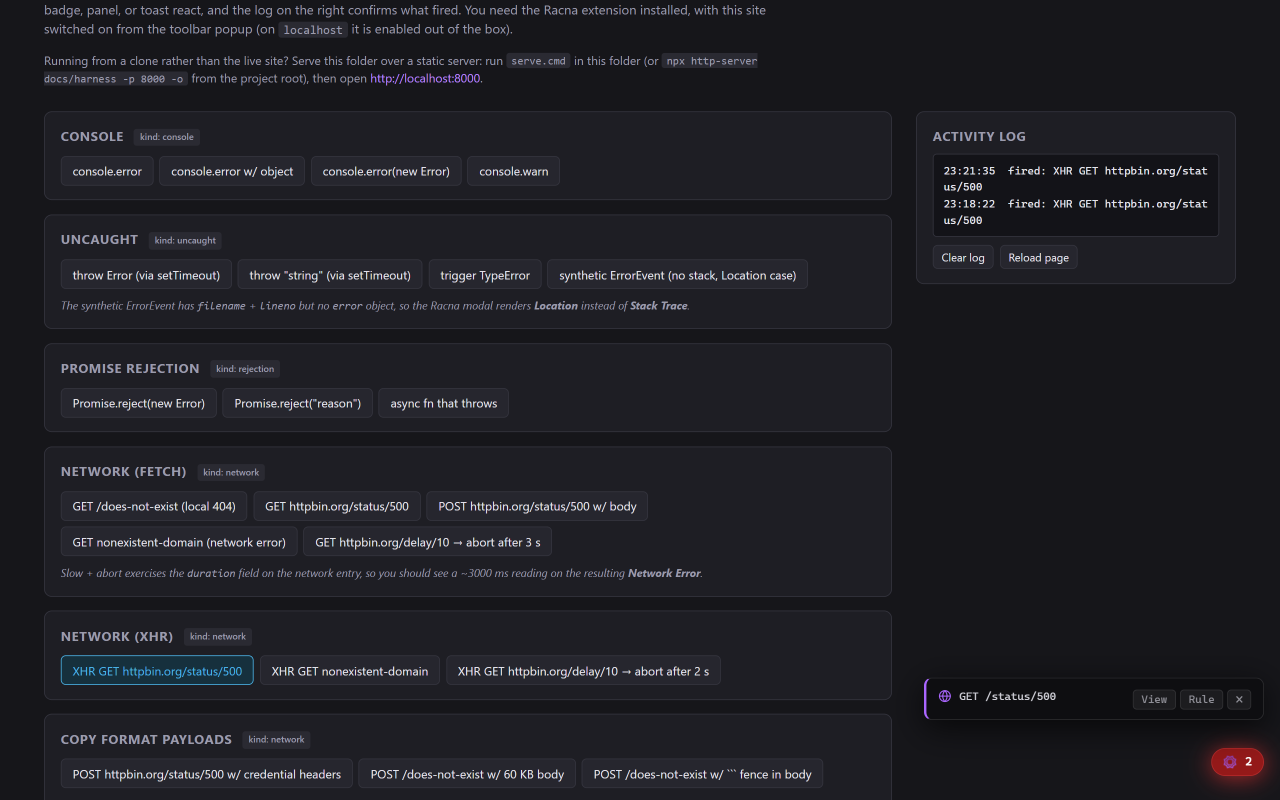1280x800 pixels.
Task: Click POST /does-not-exist w/ 60 KB body
Action: point(467,773)
